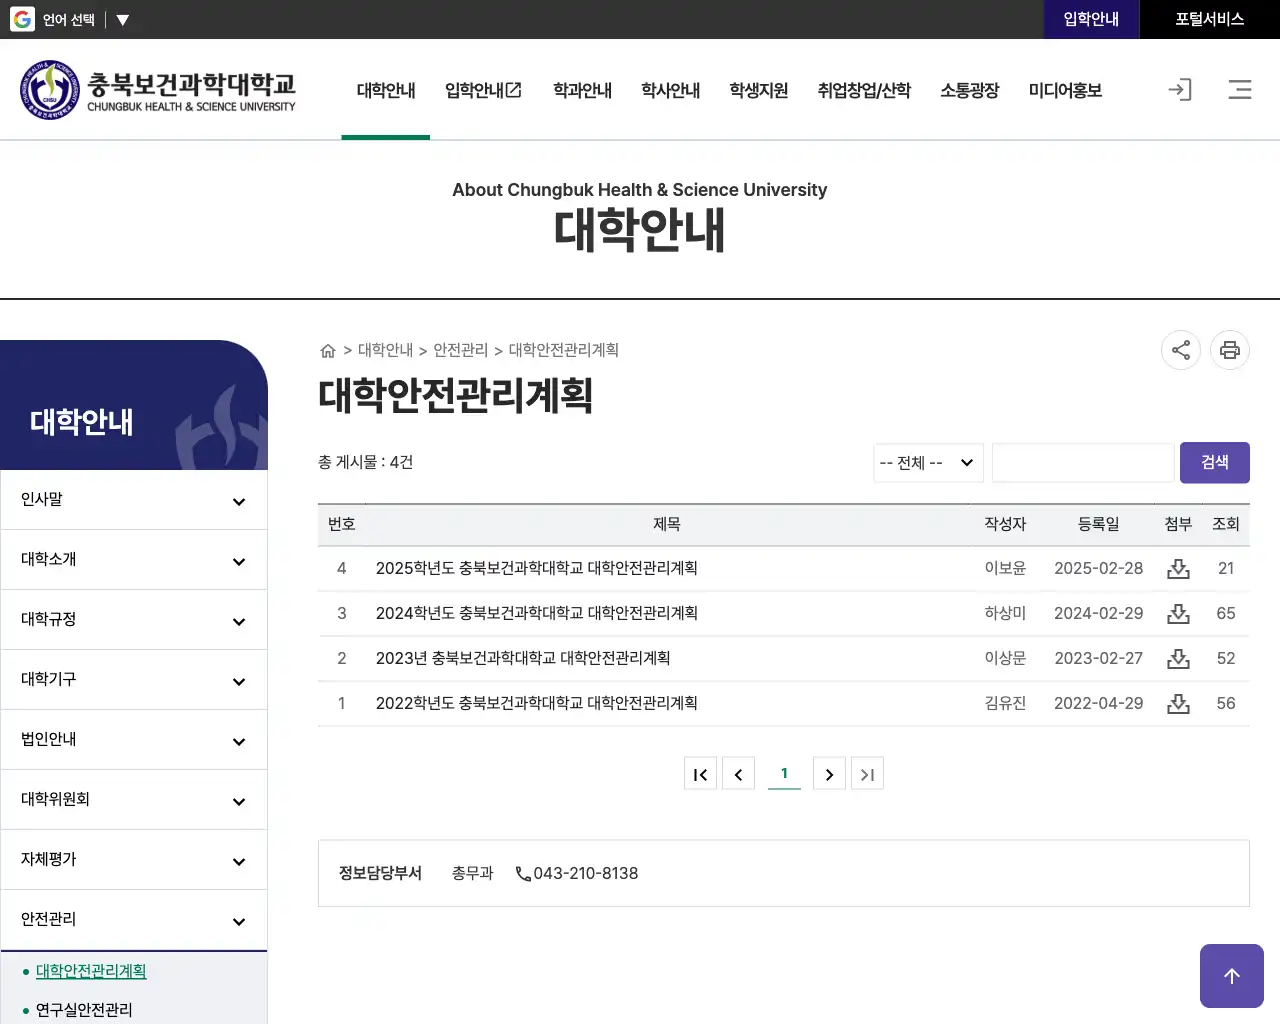Click the scroll-to-top arrow button
Viewport: 1280px width, 1024px height.
tap(1232, 976)
